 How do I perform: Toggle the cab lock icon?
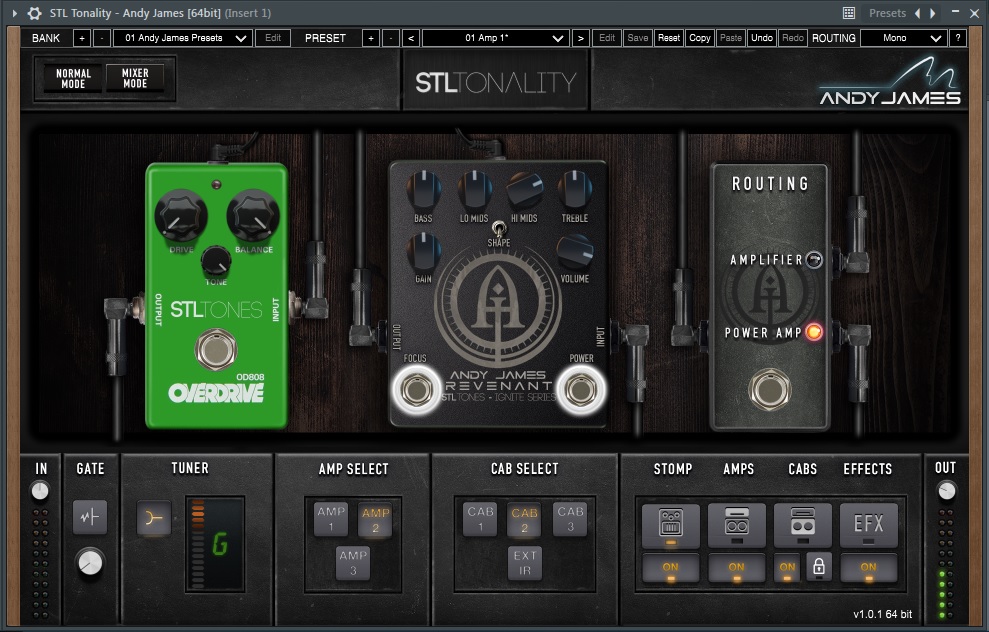[x=819, y=567]
